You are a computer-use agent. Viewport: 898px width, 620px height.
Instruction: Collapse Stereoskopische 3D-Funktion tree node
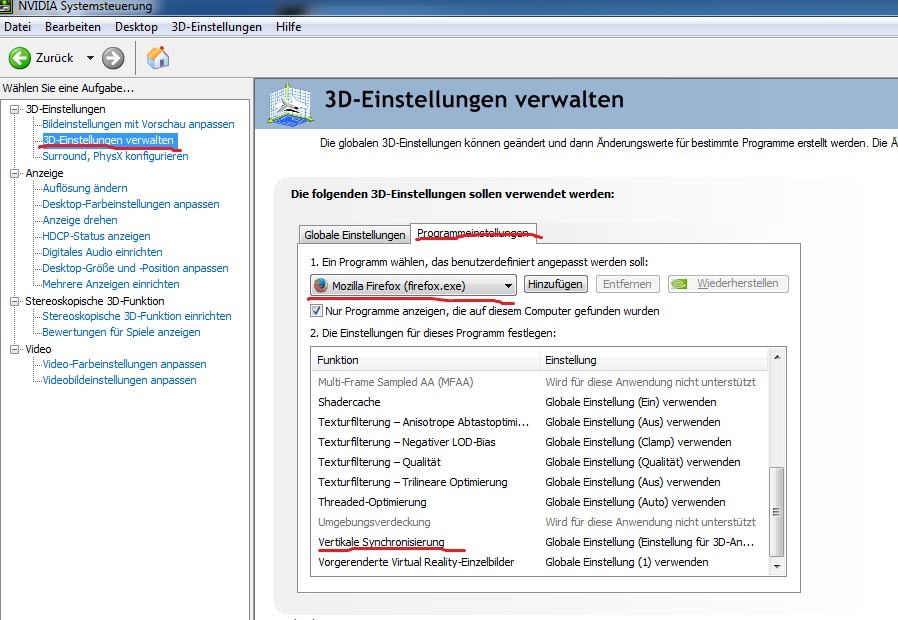point(14,301)
